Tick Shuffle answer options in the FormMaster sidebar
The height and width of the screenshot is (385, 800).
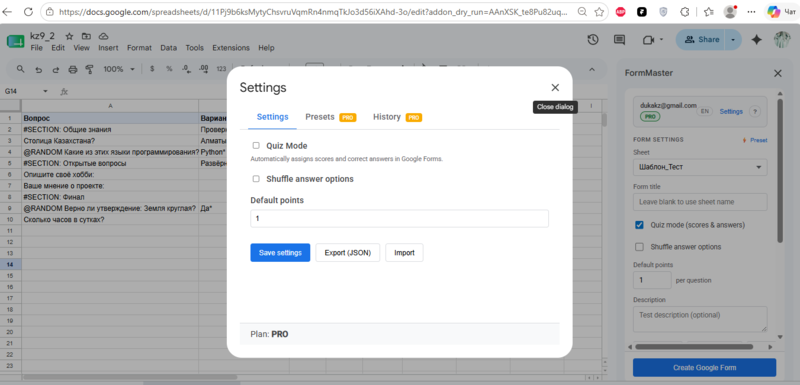tap(639, 247)
